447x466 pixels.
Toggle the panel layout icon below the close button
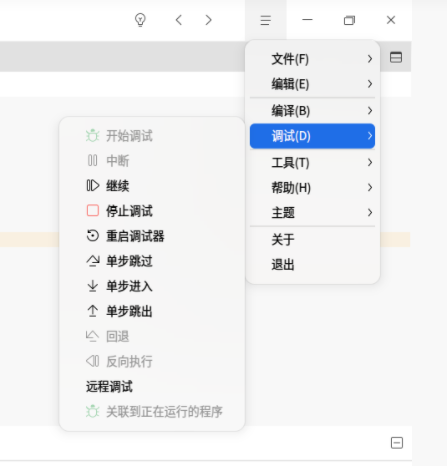click(x=396, y=57)
